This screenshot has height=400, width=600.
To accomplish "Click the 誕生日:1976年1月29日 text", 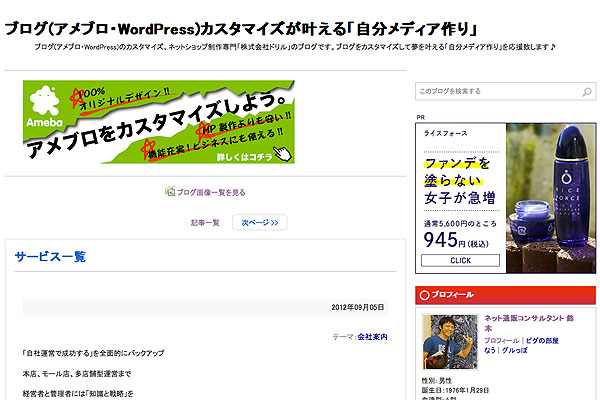I will (x=455, y=390).
